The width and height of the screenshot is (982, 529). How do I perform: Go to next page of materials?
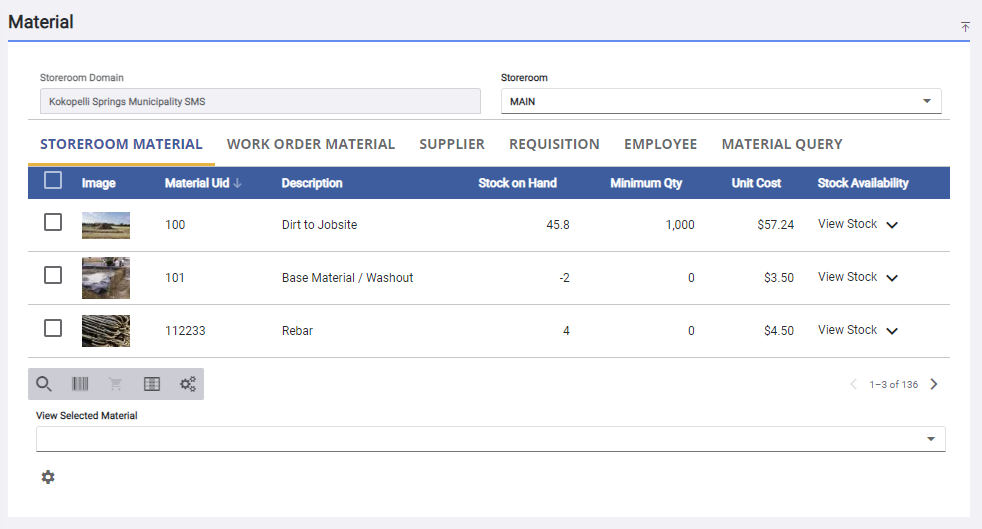click(934, 384)
